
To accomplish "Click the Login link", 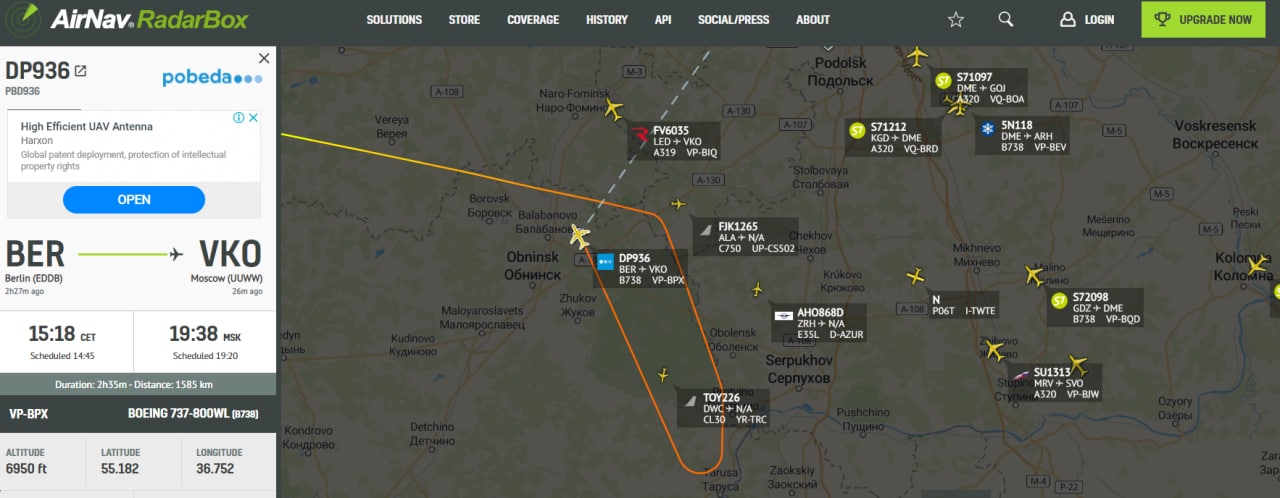I will 1087,19.
